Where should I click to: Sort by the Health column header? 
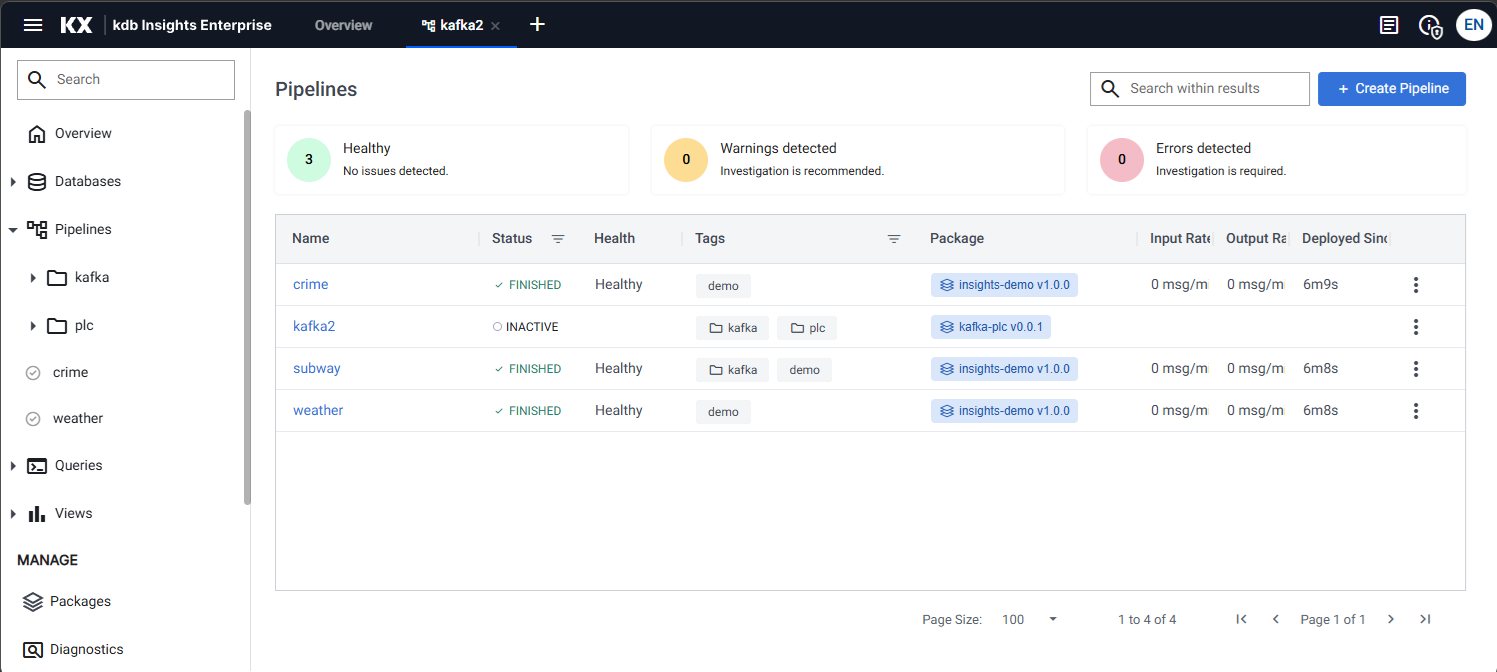pyautogui.click(x=614, y=239)
